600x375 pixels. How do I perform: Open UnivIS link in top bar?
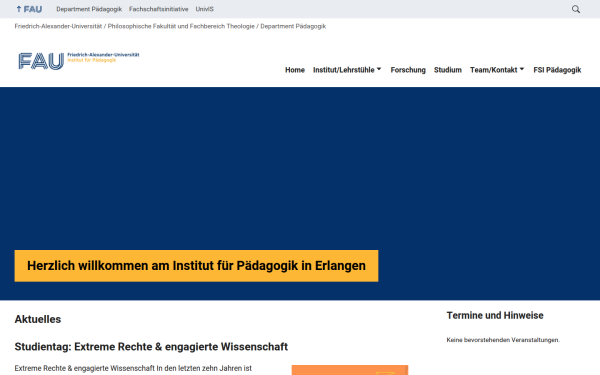click(204, 9)
